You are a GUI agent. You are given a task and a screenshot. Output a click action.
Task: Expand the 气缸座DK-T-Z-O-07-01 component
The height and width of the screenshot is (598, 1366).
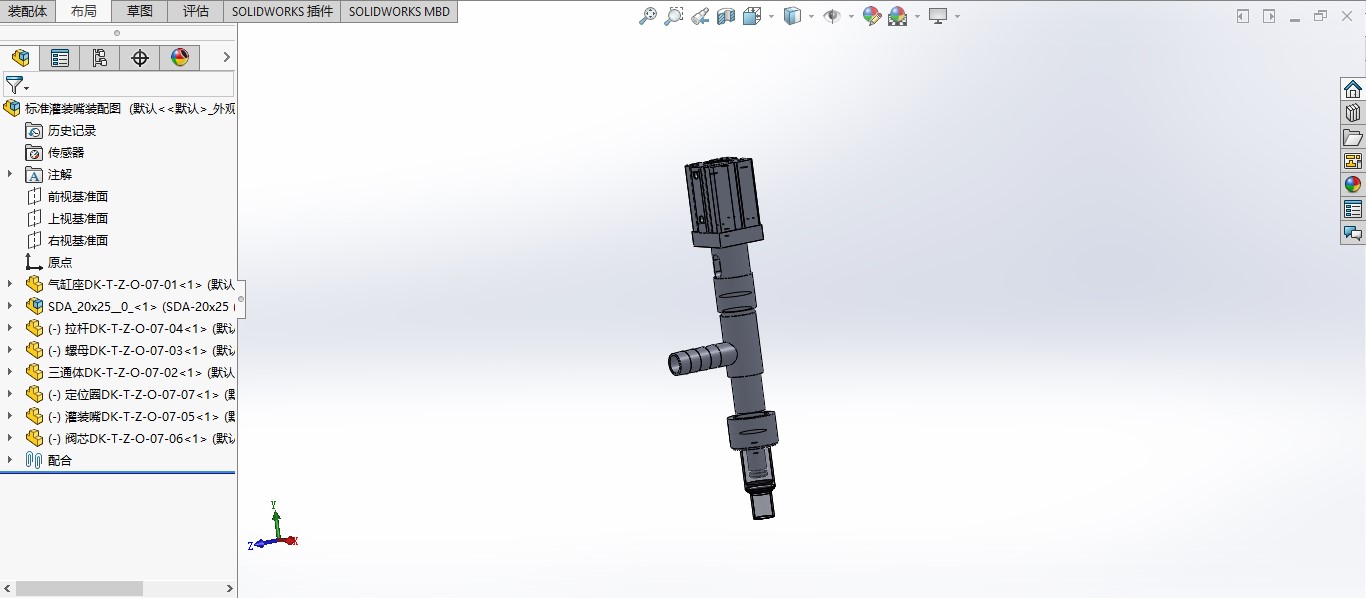pos(10,284)
